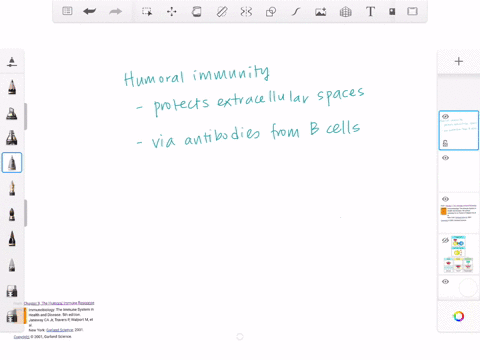Activate the Transform move tool
The width and height of the screenshot is (480, 360).
tap(172, 12)
